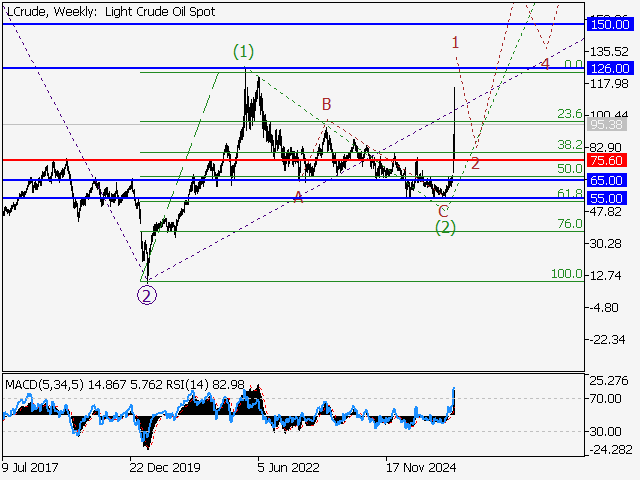Click the 55.00 blue price label

click(x=607, y=198)
